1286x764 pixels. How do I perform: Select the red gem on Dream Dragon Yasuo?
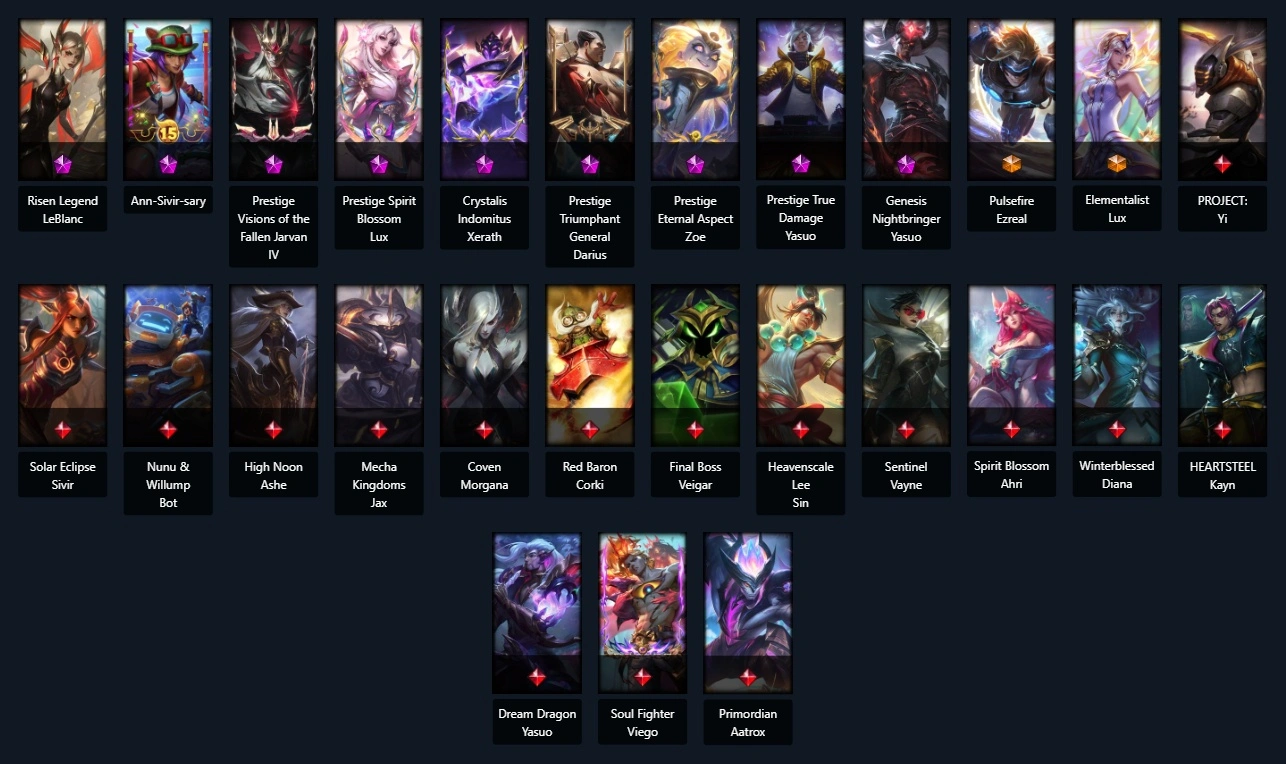(x=537, y=677)
